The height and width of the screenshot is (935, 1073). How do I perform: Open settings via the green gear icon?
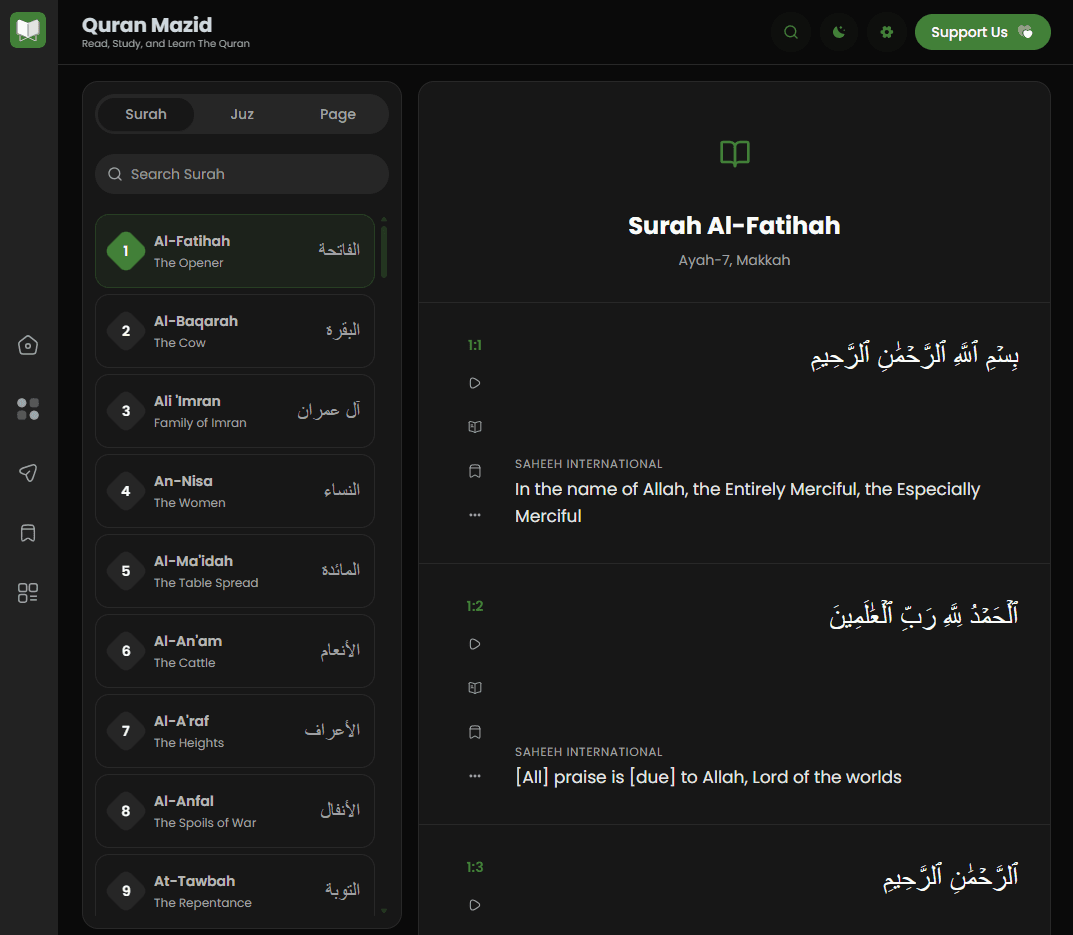coord(887,32)
